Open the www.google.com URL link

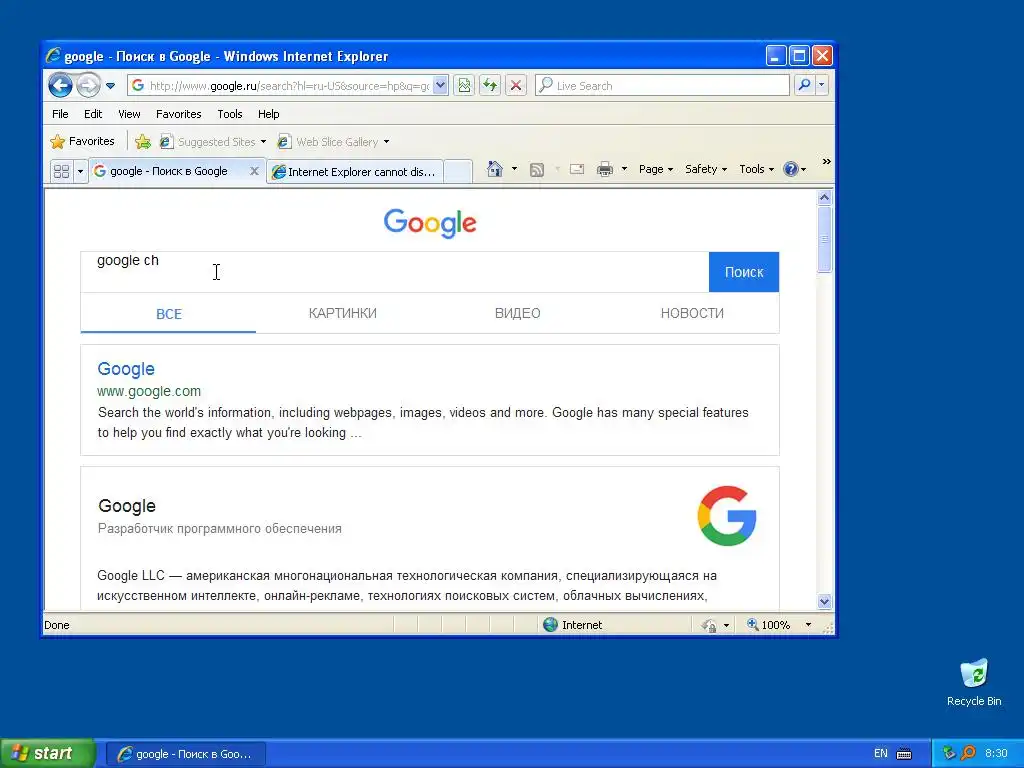[149, 391]
